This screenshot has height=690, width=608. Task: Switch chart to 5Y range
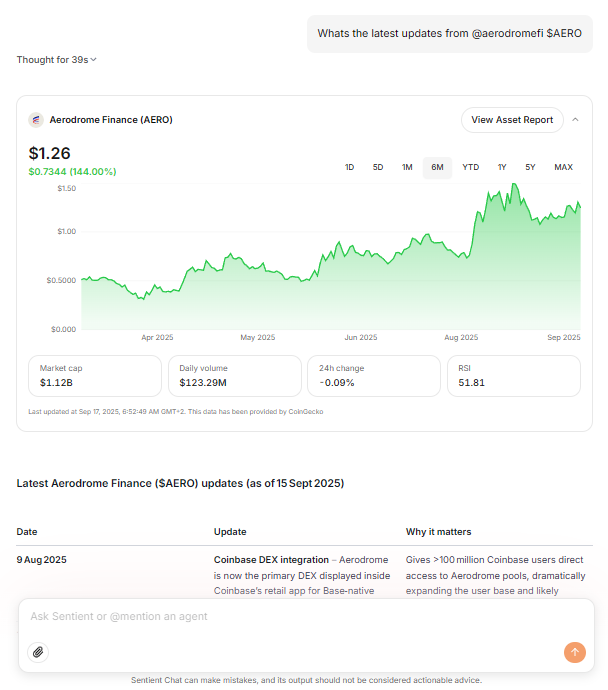tap(530, 167)
